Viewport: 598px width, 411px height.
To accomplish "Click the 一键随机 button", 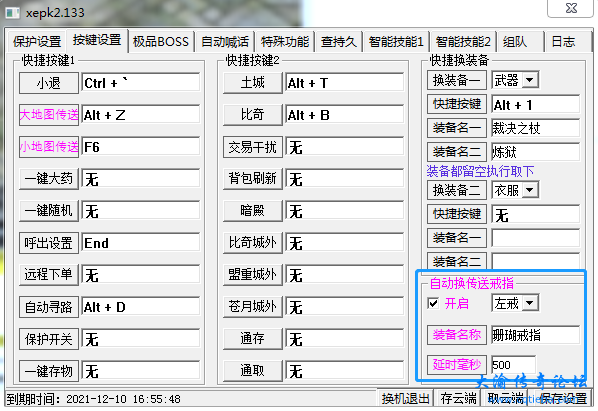I will (49, 211).
